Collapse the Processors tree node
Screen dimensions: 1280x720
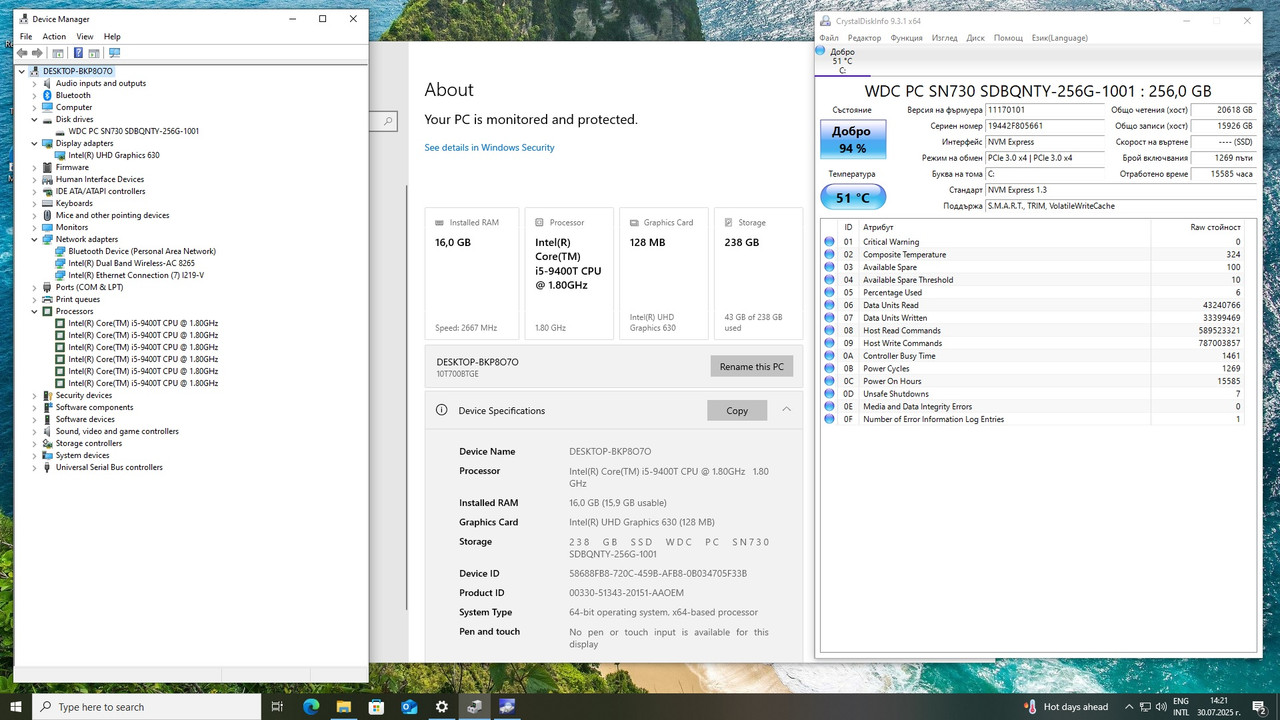[x=35, y=311]
